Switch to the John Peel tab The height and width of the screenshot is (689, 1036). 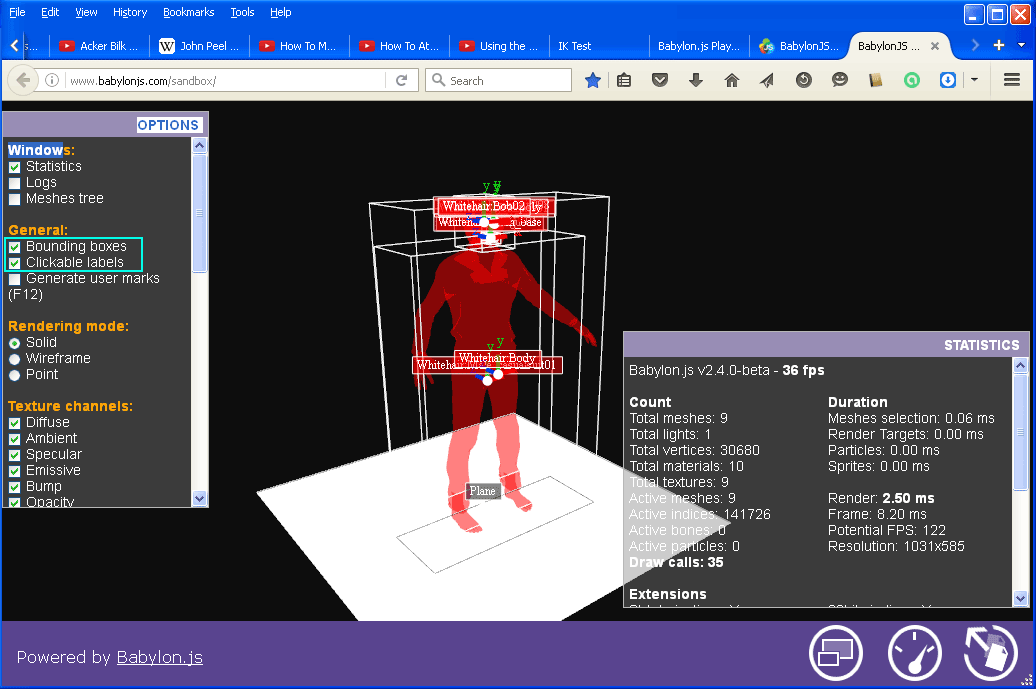click(x=200, y=46)
